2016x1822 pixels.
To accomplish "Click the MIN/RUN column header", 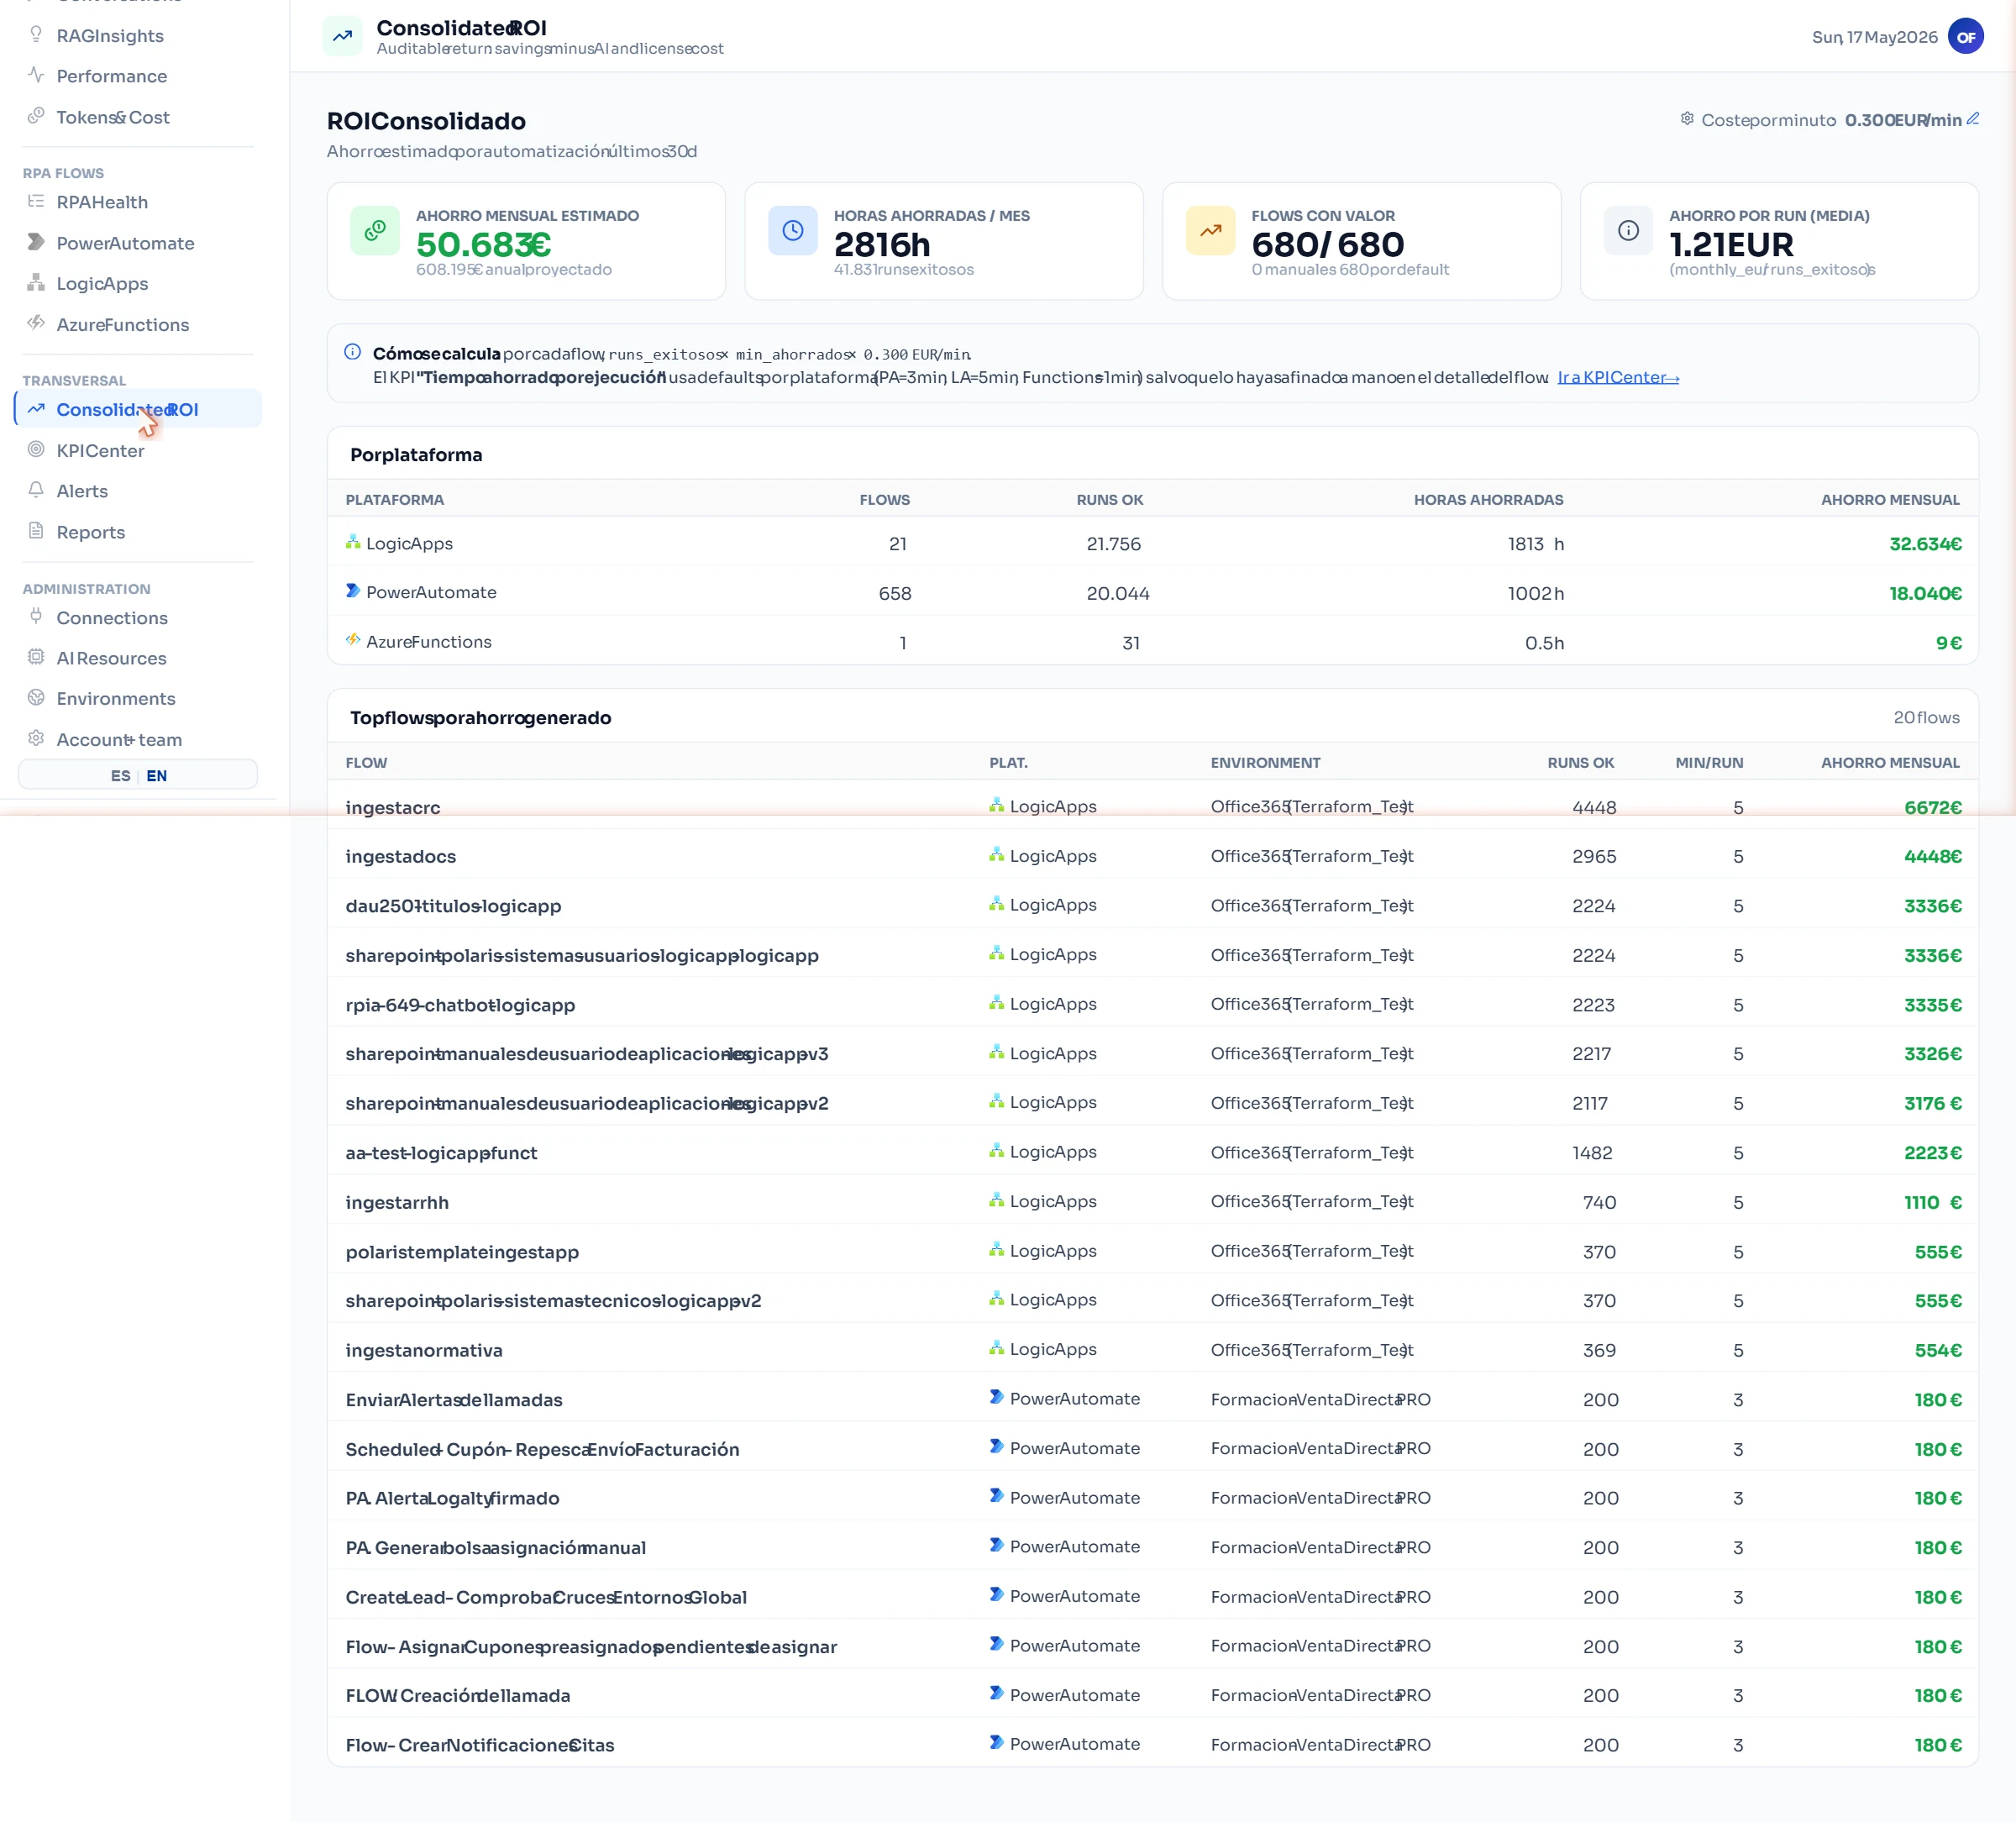I will (x=1709, y=763).
